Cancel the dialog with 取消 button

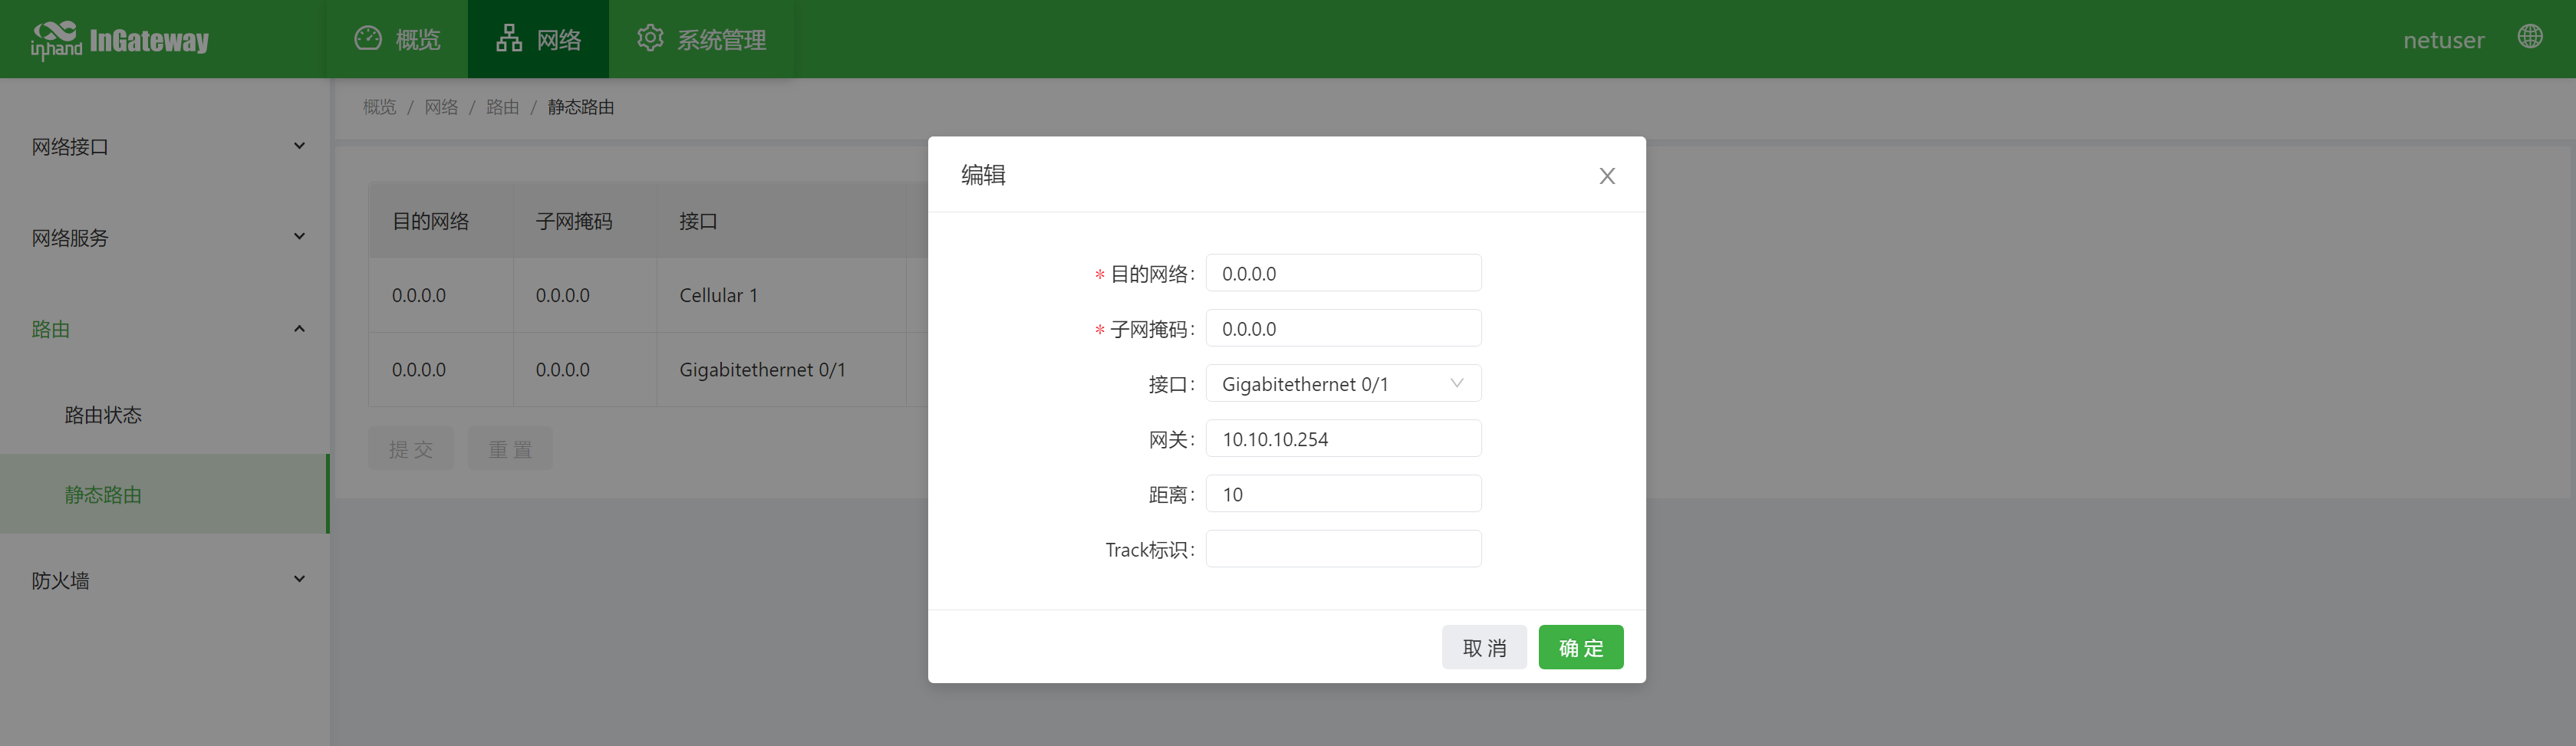[1484, 647]
